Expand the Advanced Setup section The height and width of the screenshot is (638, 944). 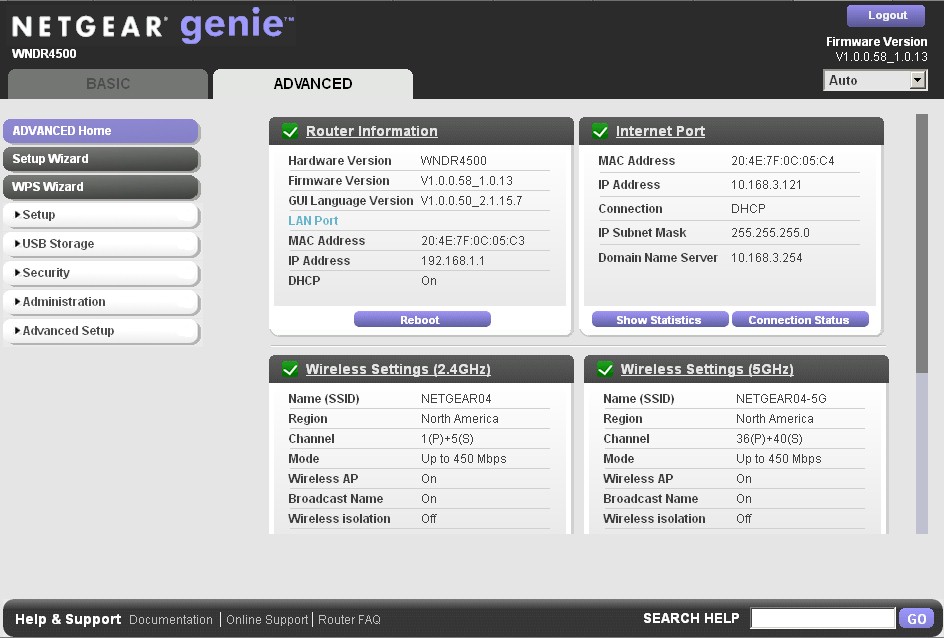101,330
